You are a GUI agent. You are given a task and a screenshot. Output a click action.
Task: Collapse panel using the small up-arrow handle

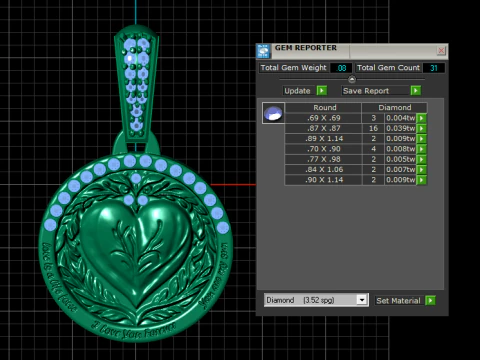coord(352,79)
